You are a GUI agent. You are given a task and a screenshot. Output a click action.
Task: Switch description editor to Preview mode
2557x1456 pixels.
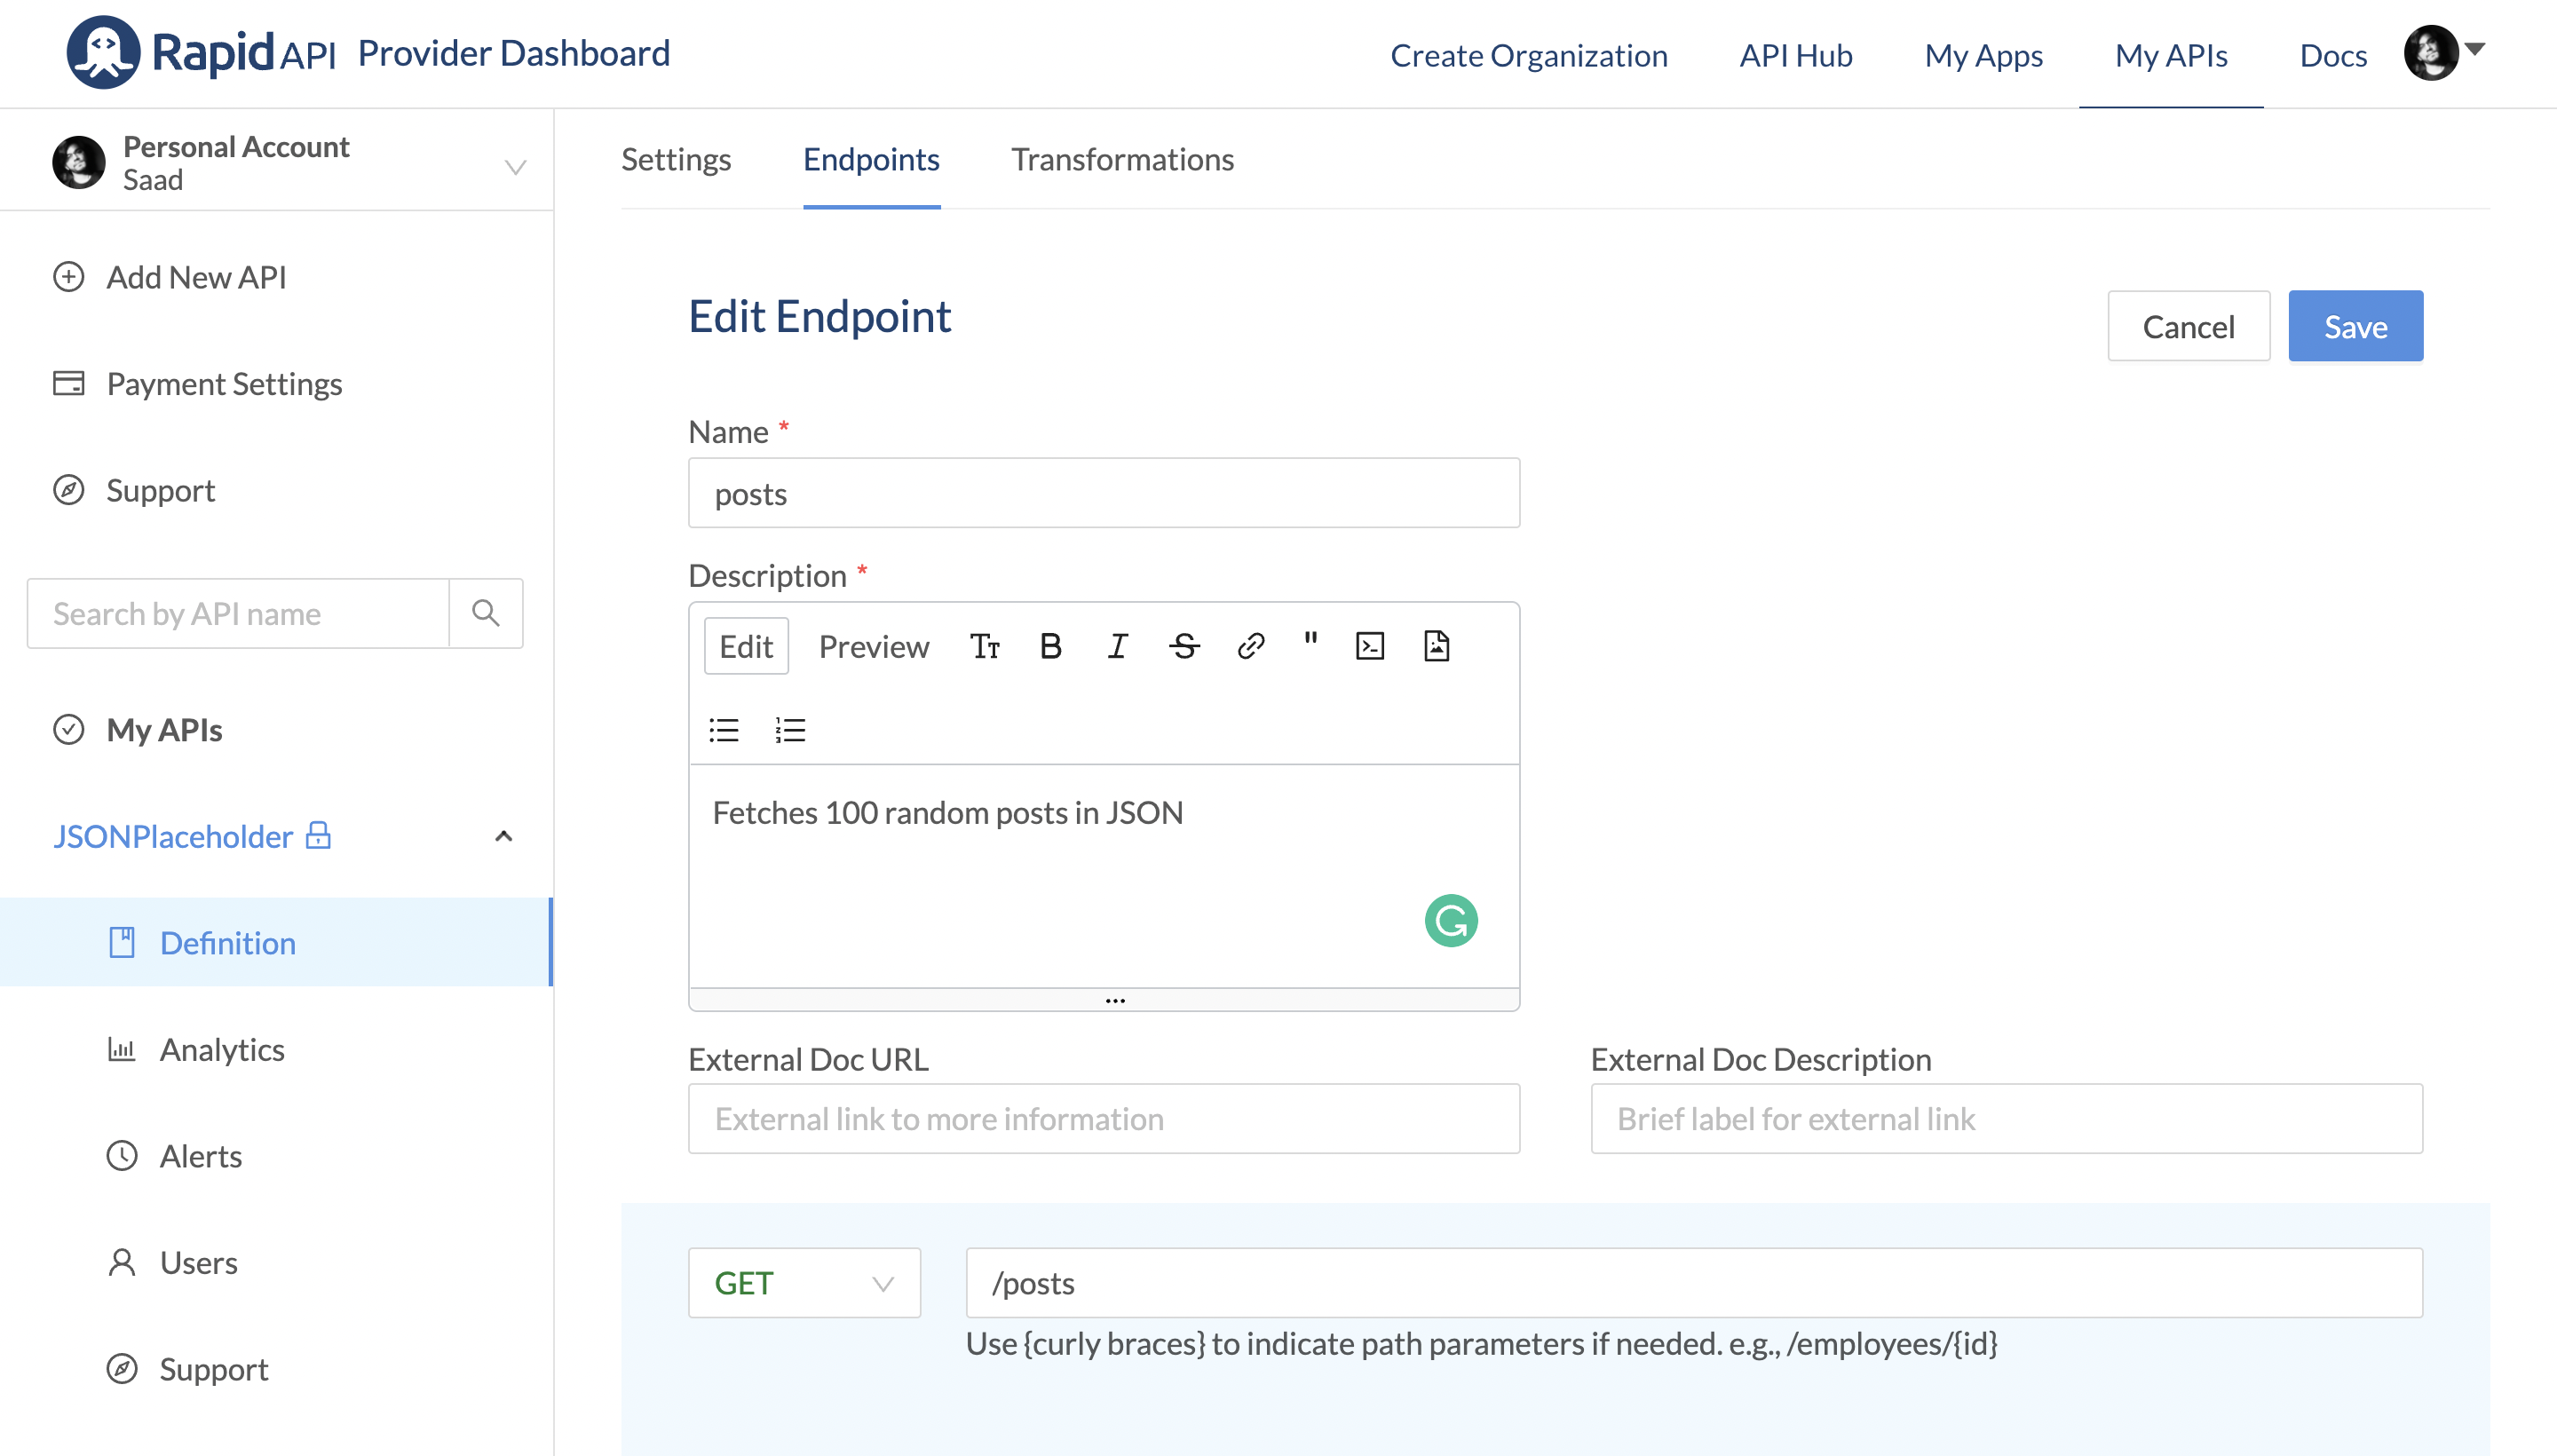[x=873, y=647]
